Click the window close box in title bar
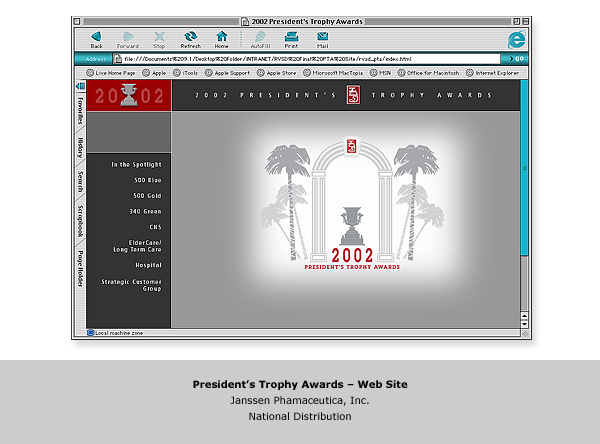This screenshot has width=600, height=444. tap(77, 21)
